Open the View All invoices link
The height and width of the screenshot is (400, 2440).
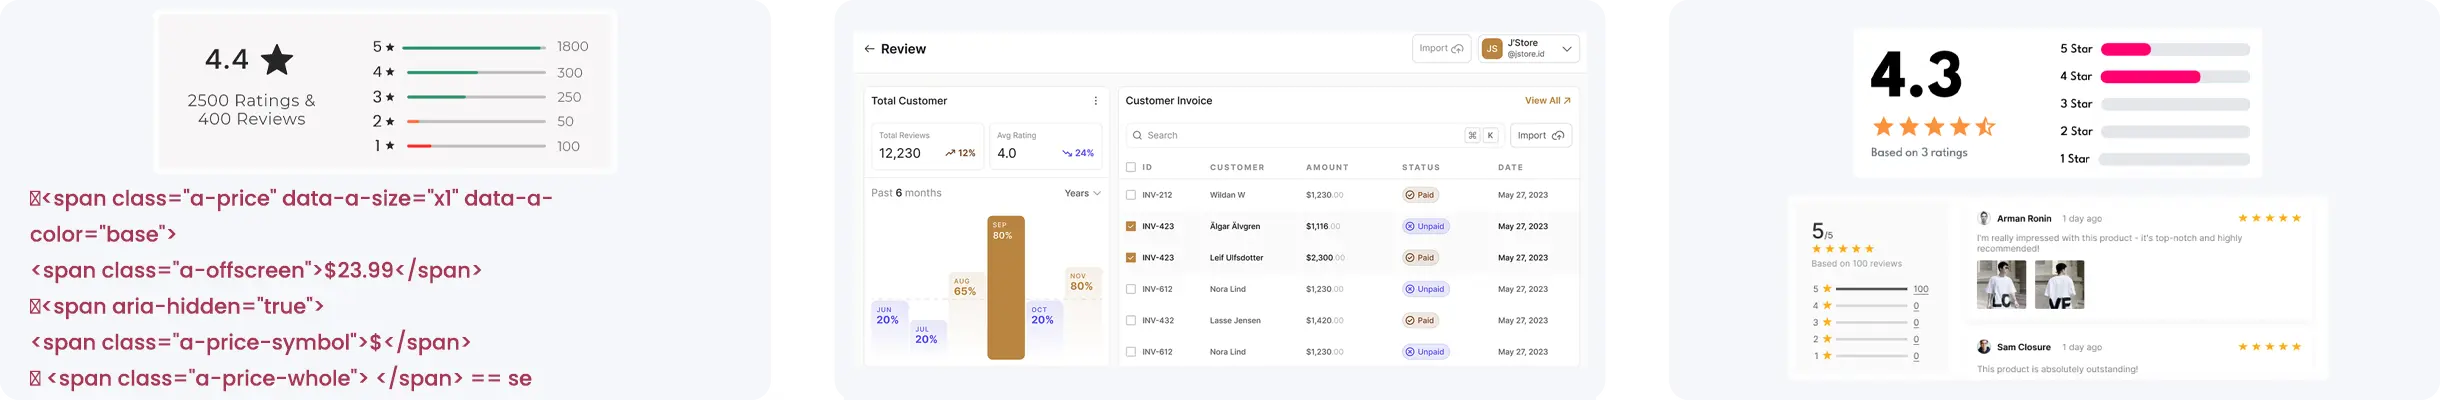coord(1547,101)
